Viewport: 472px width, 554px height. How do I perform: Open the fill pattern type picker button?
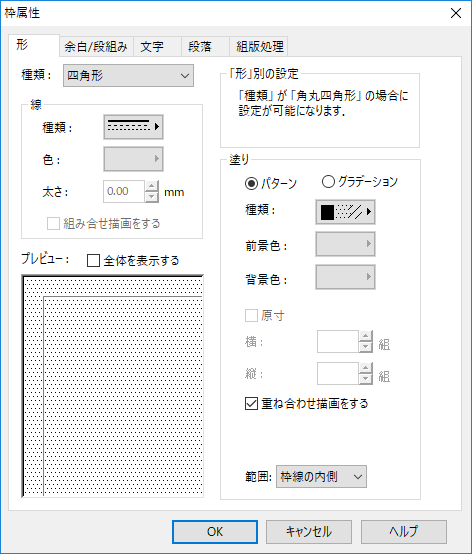point(345,212)
